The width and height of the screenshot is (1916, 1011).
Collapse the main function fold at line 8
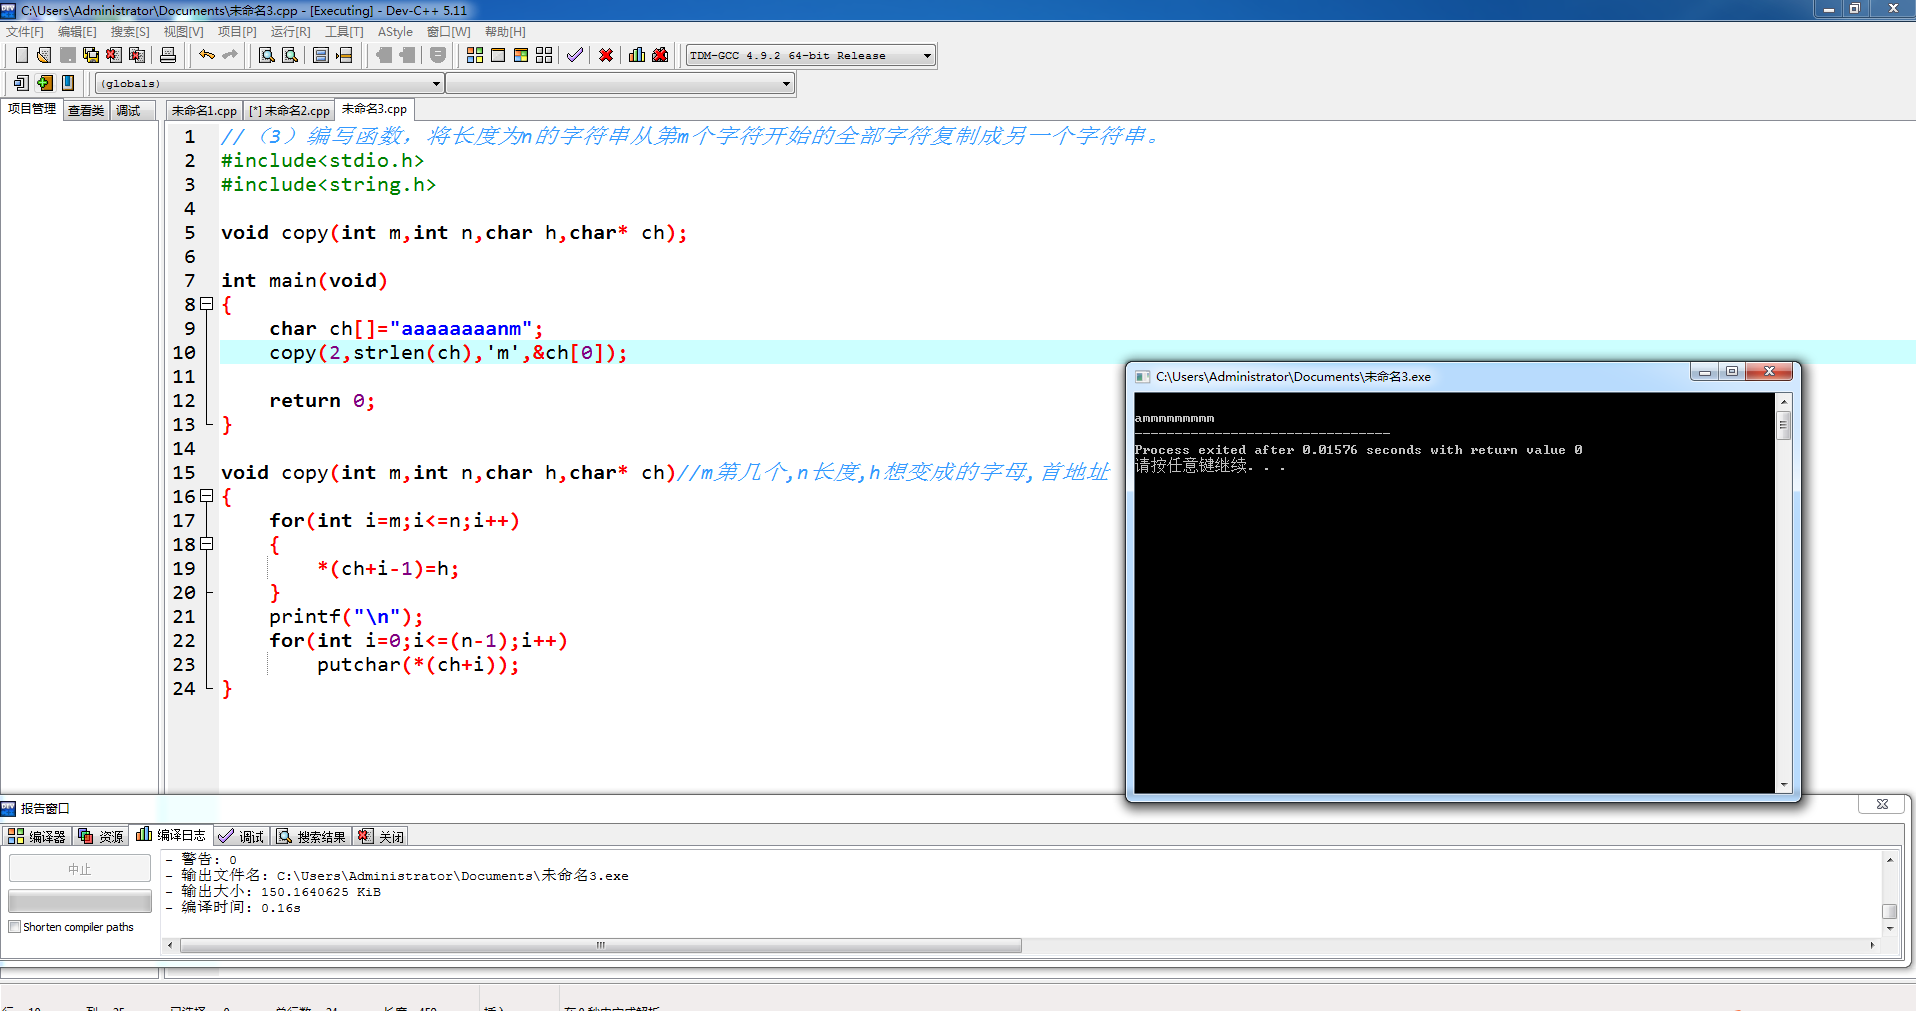click(x=207, y=304)
